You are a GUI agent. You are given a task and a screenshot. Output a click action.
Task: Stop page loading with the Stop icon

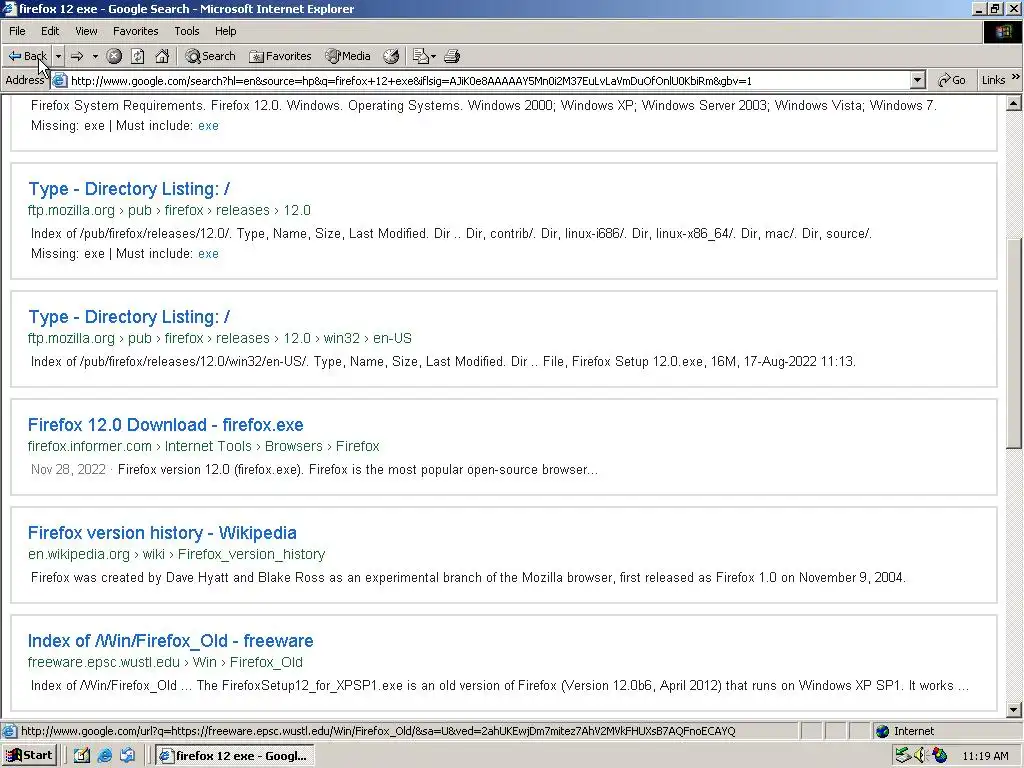(x=114, y=56)
